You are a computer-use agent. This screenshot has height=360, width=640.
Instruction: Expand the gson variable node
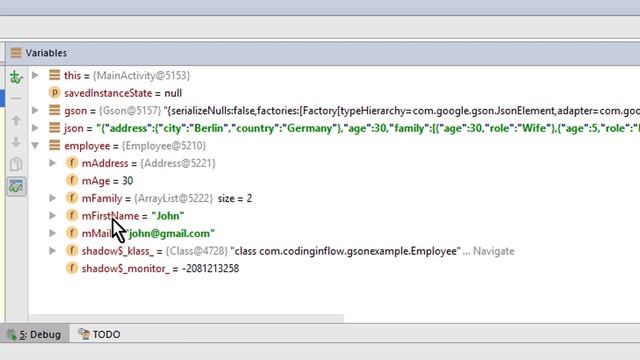pyautogui.click(x=36, y=110)
